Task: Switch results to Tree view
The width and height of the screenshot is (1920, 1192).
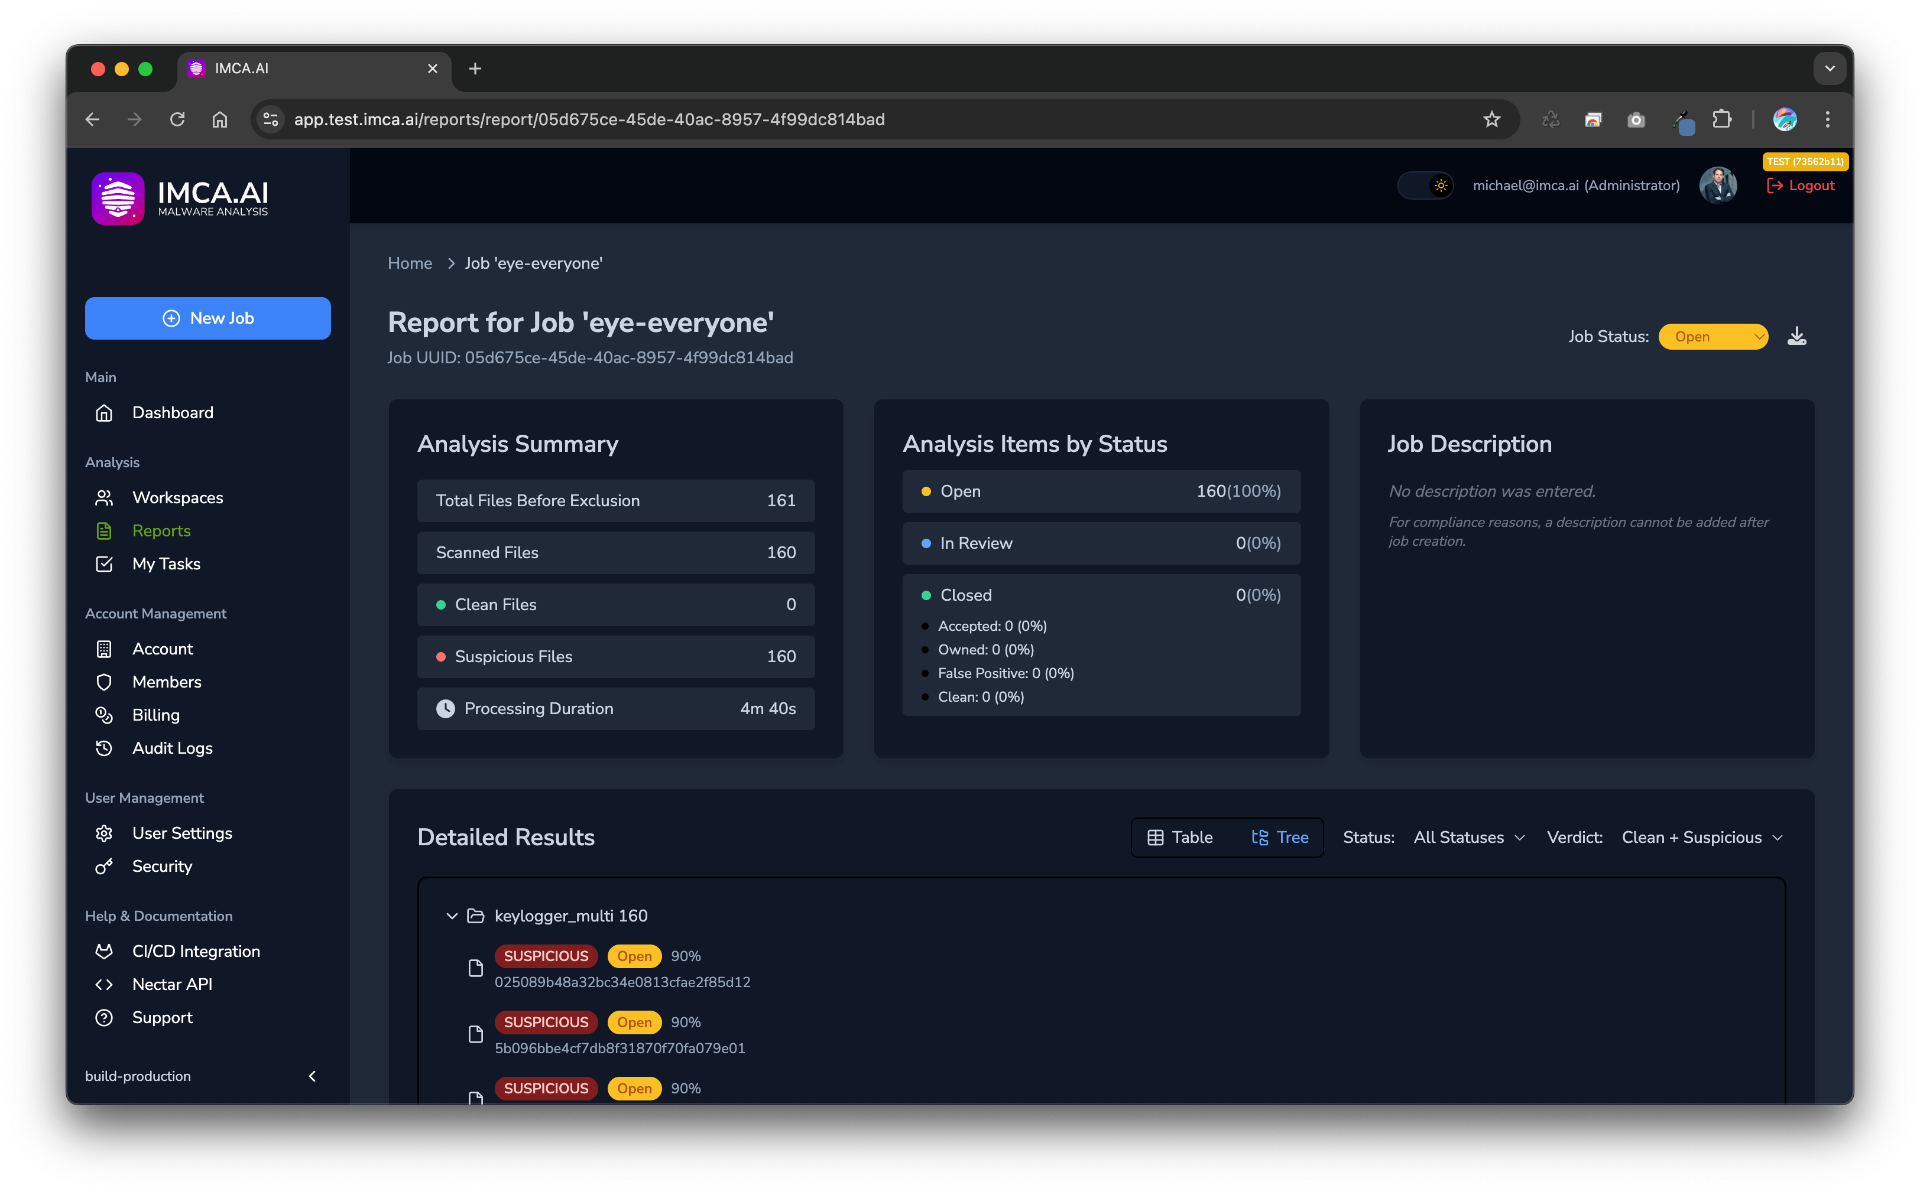Action: coord(1279,837)
